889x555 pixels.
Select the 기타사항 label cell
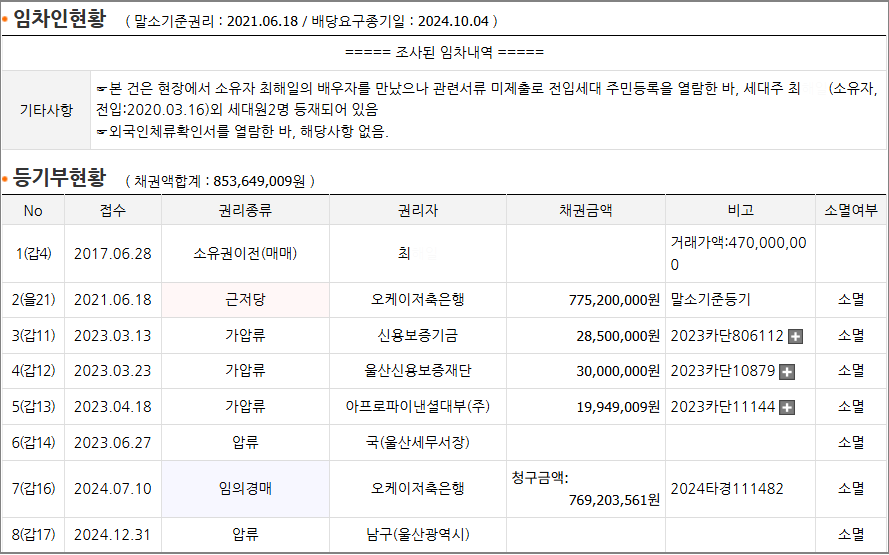(x=46, y=110)
